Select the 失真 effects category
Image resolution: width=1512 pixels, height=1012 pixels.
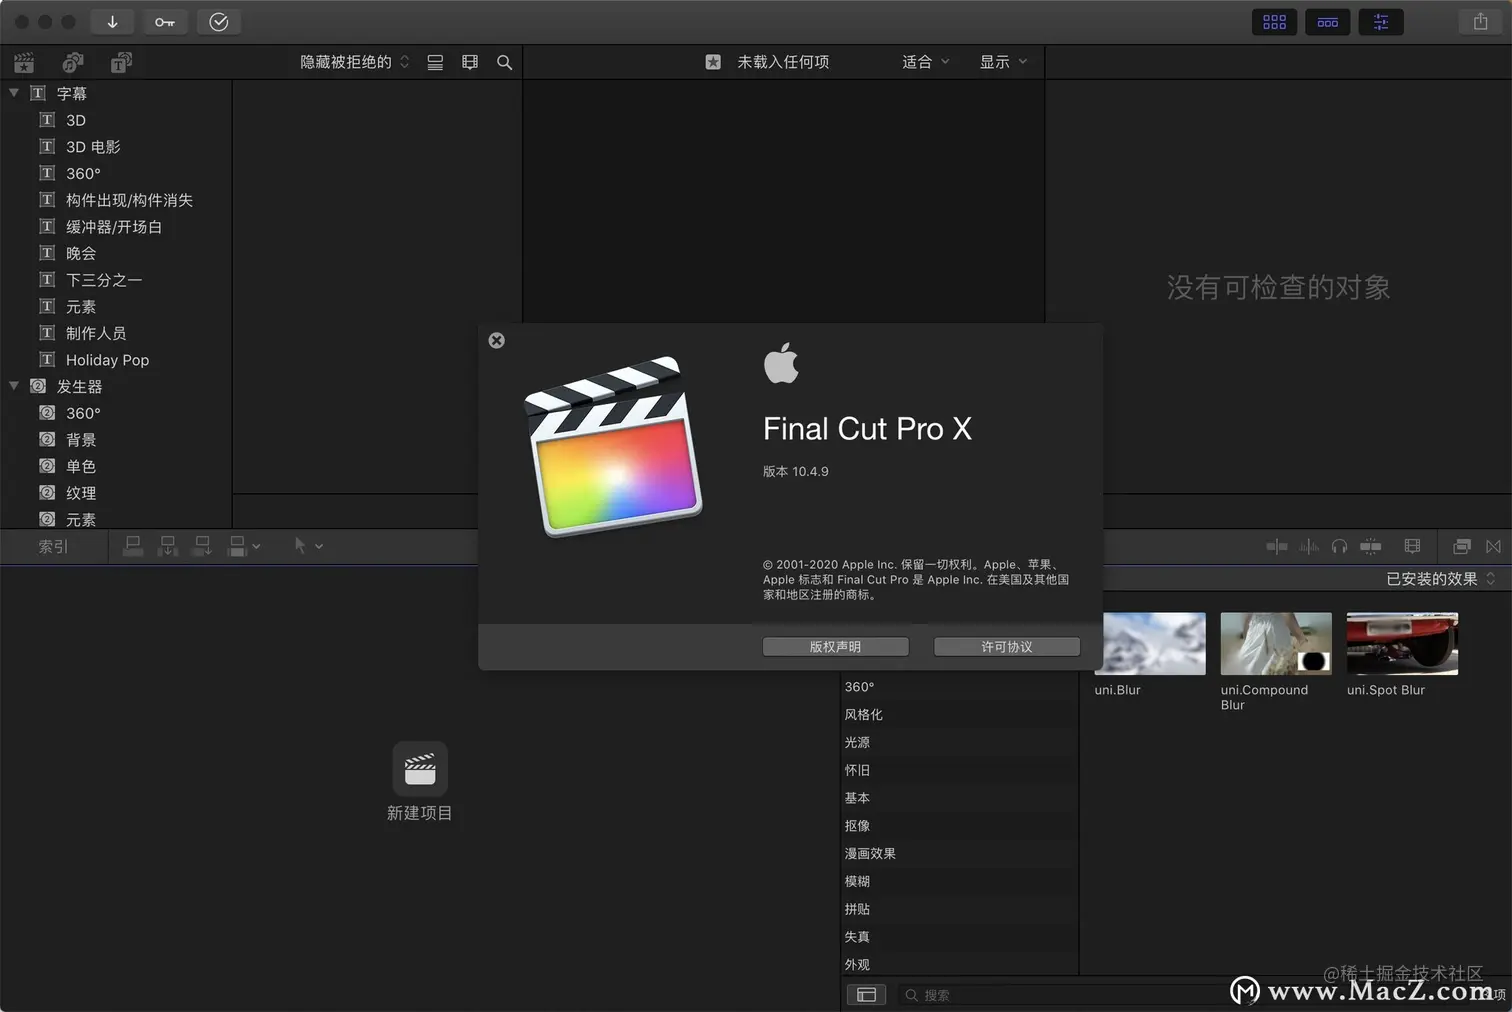(857, 937)
